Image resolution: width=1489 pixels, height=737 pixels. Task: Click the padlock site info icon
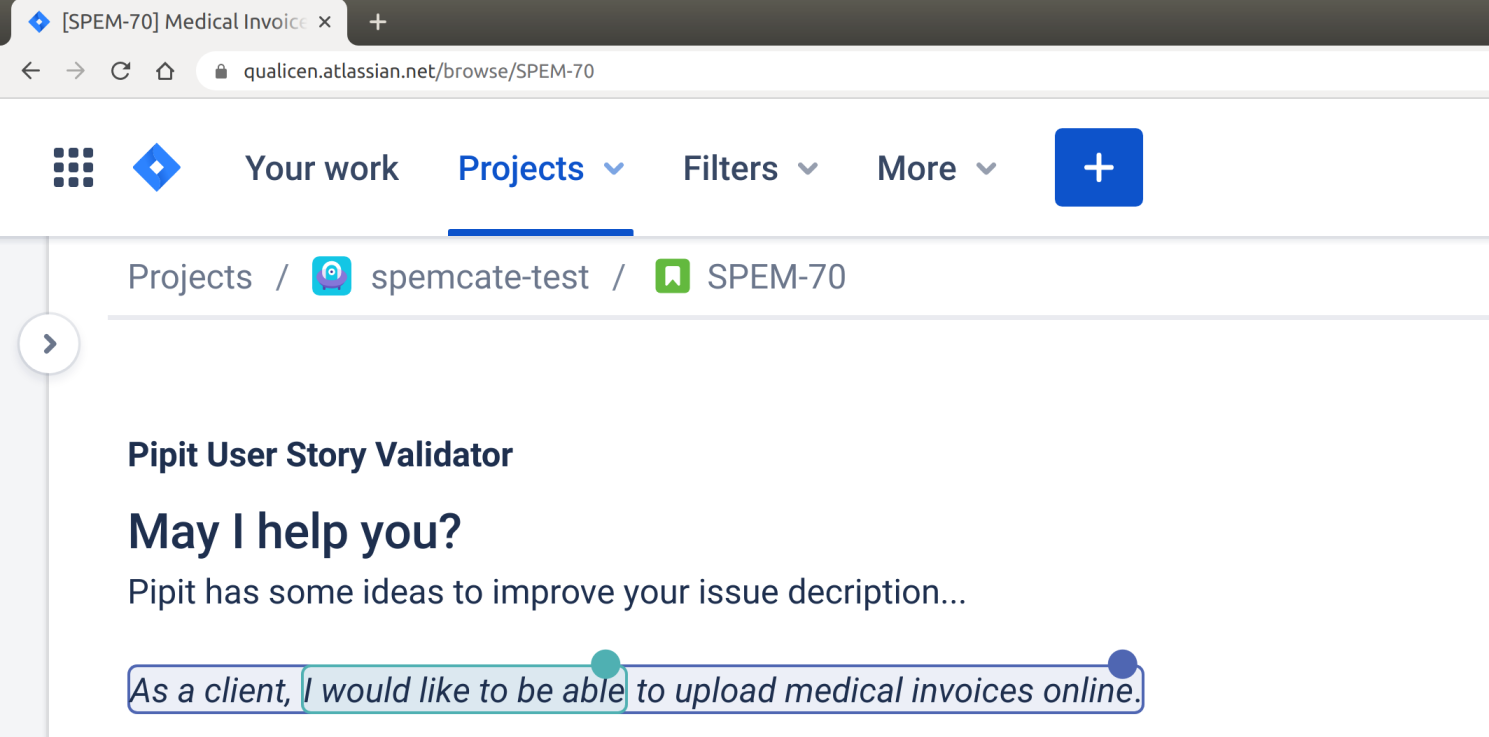pos(221,71)
